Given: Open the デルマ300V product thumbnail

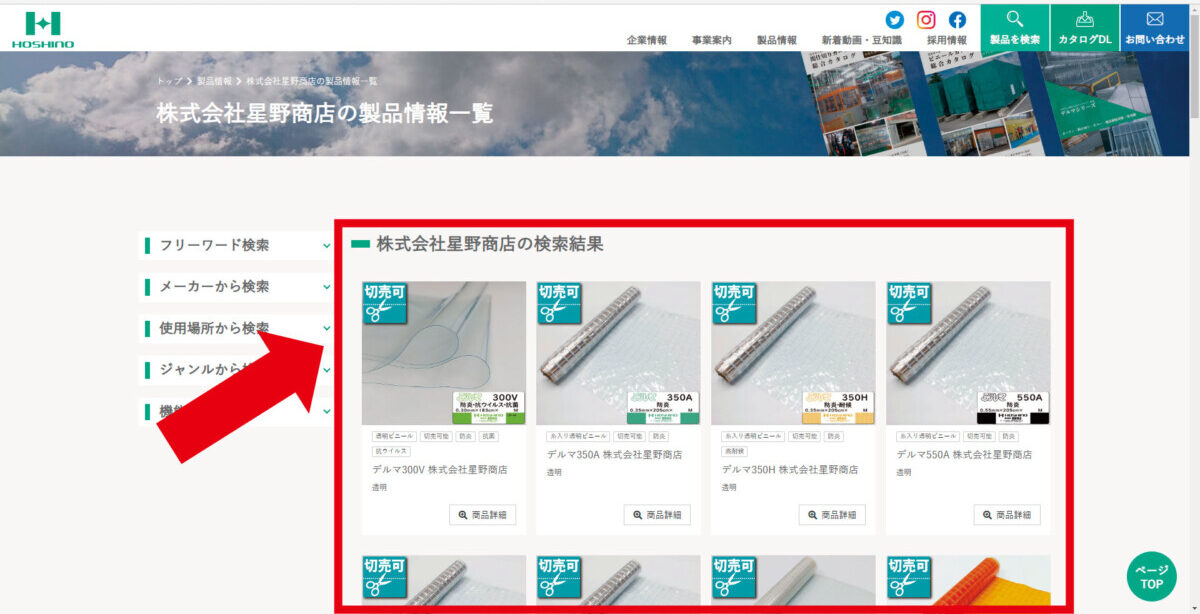Looking at the screenshot, I should coord(444,353).
